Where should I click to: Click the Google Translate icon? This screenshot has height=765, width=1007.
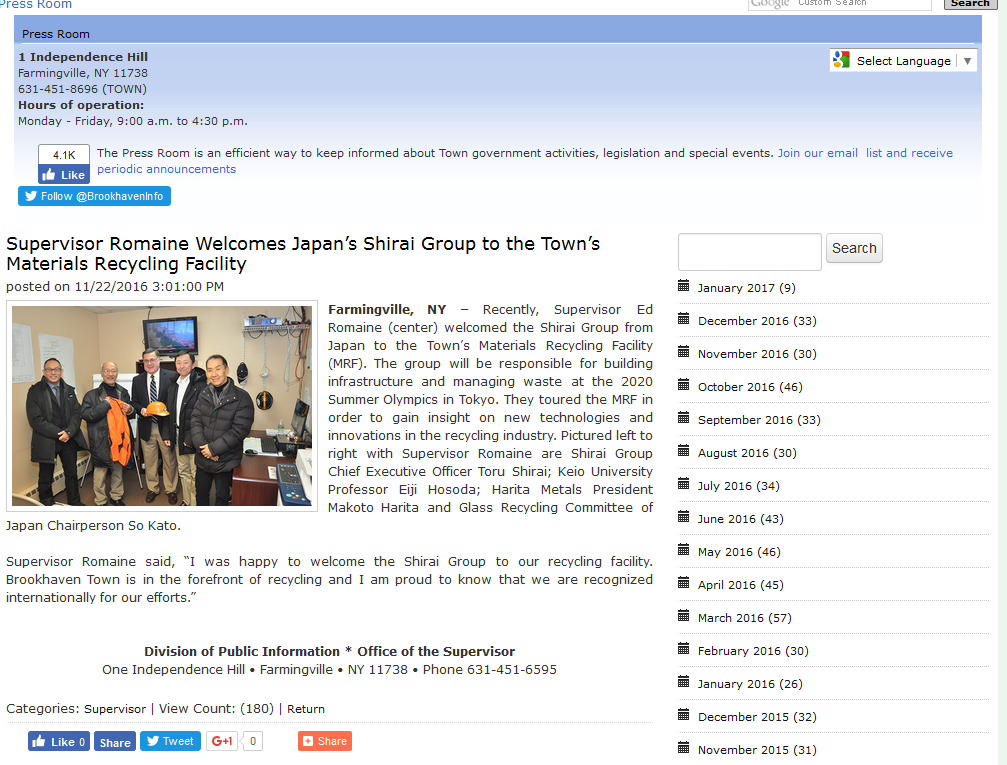(841, 60)
